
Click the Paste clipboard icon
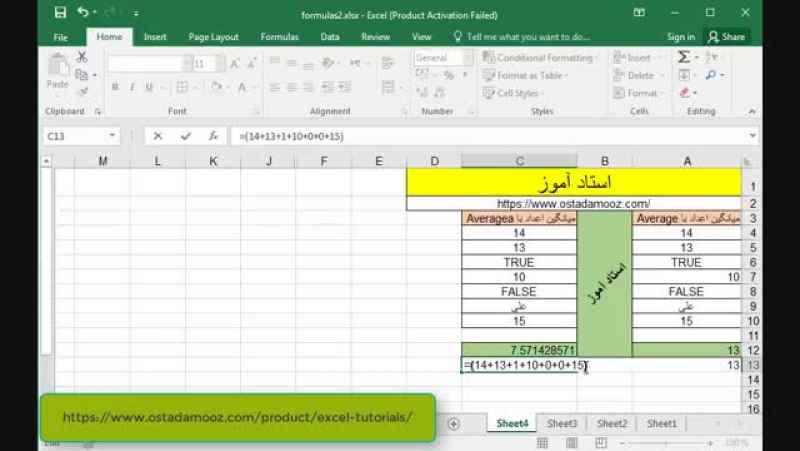[58, 65]
